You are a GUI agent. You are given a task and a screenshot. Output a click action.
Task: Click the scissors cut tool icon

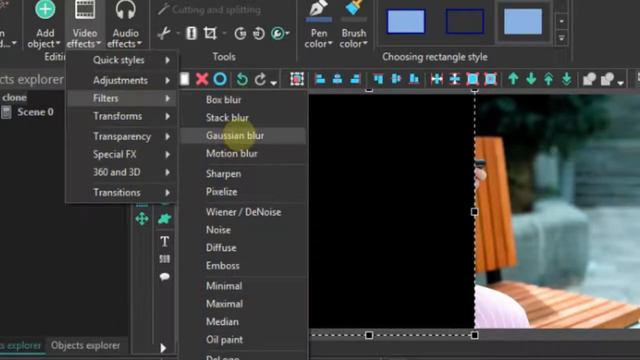[164, 33]
